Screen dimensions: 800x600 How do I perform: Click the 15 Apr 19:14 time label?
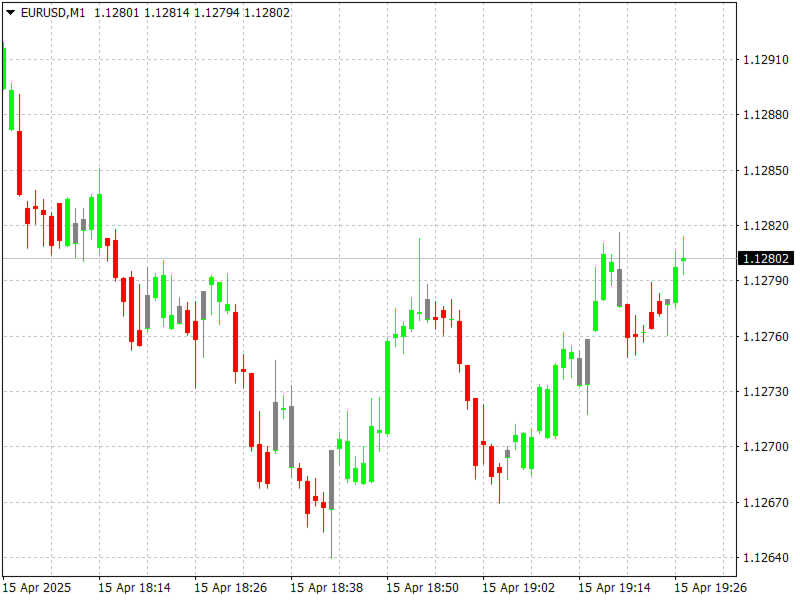614,588
